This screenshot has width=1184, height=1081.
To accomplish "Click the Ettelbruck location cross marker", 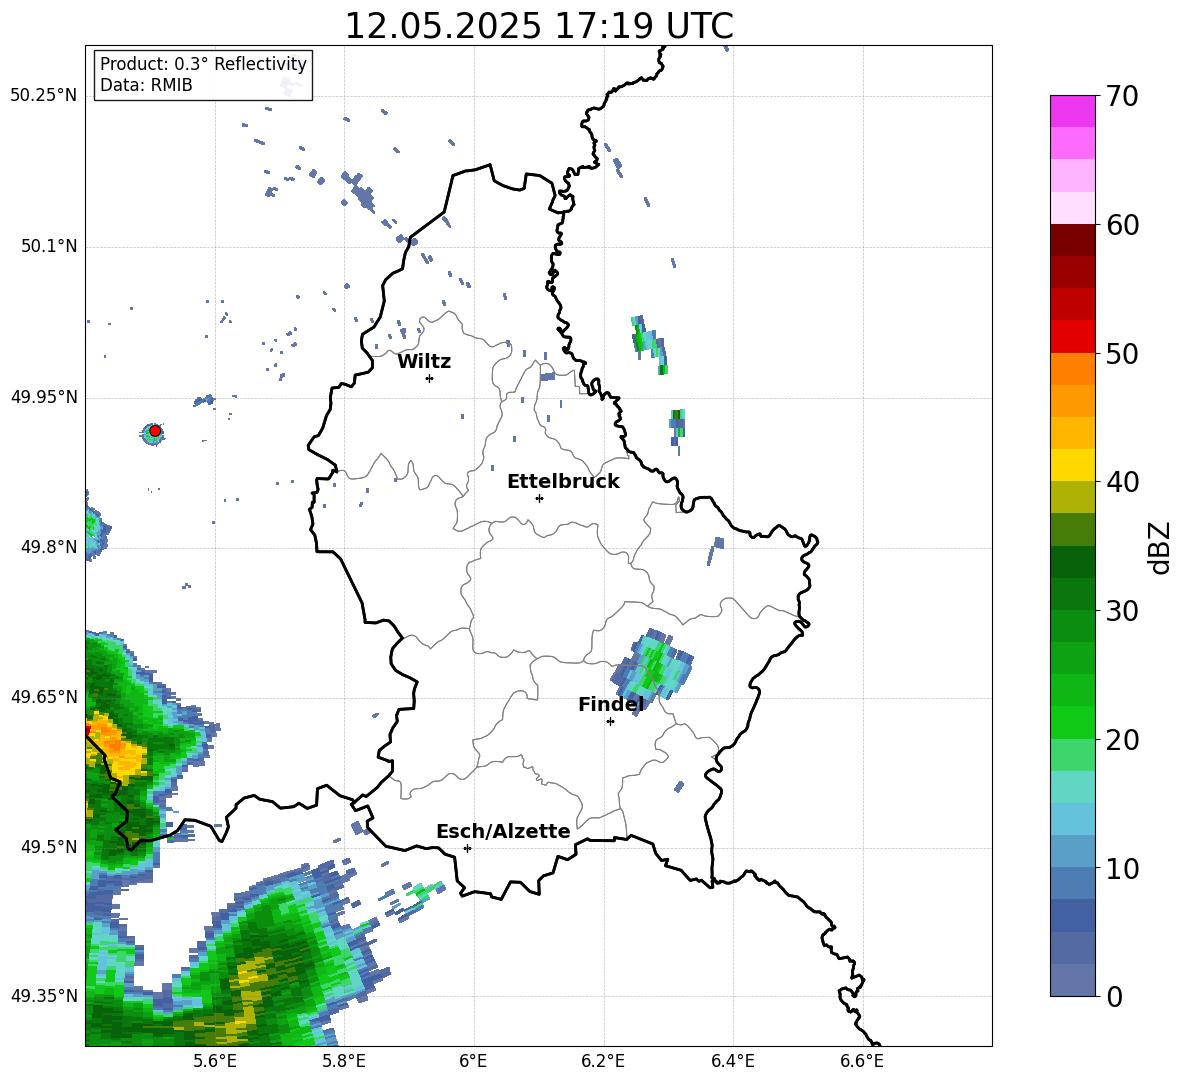I will click(539, 498).
